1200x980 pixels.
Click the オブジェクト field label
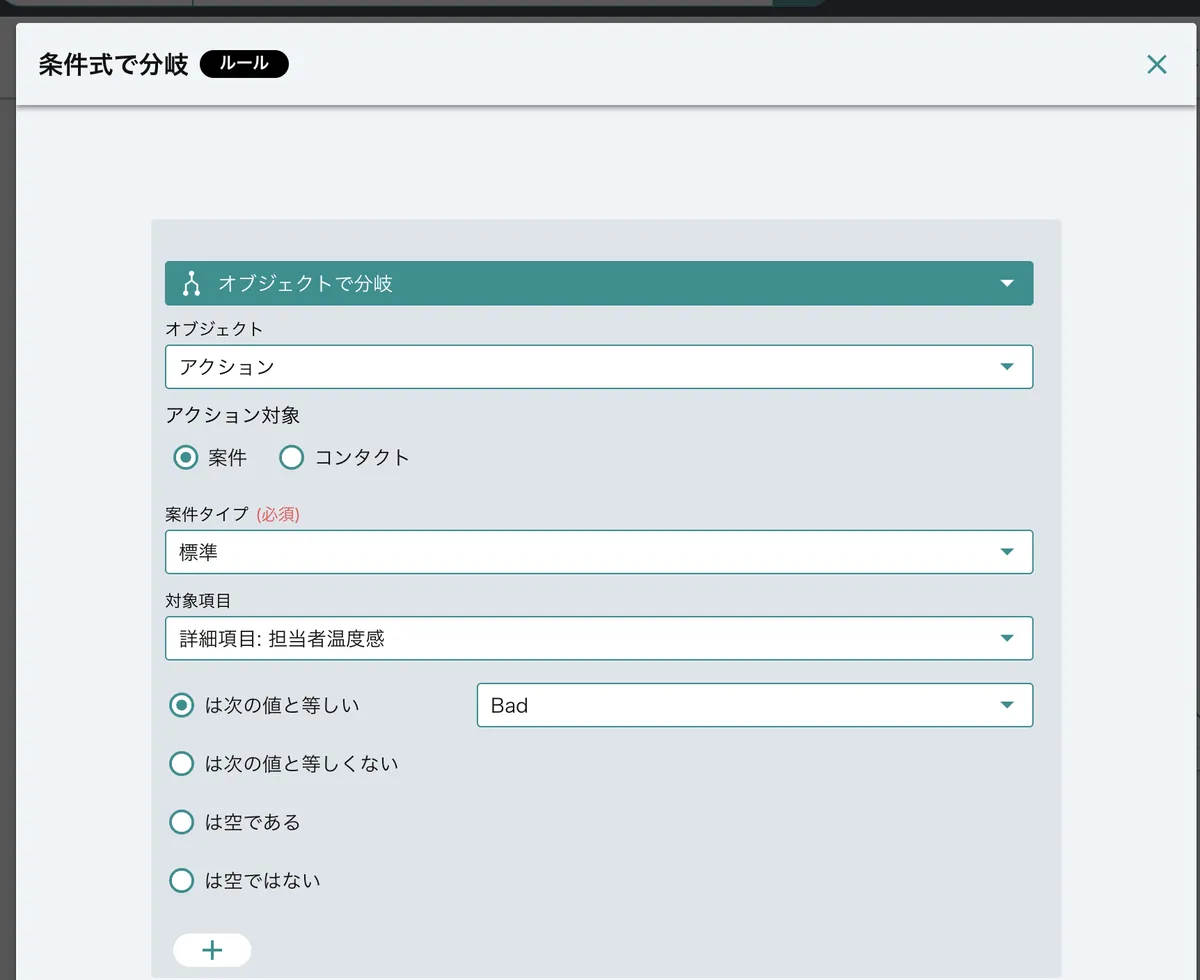tap(214, 329)
